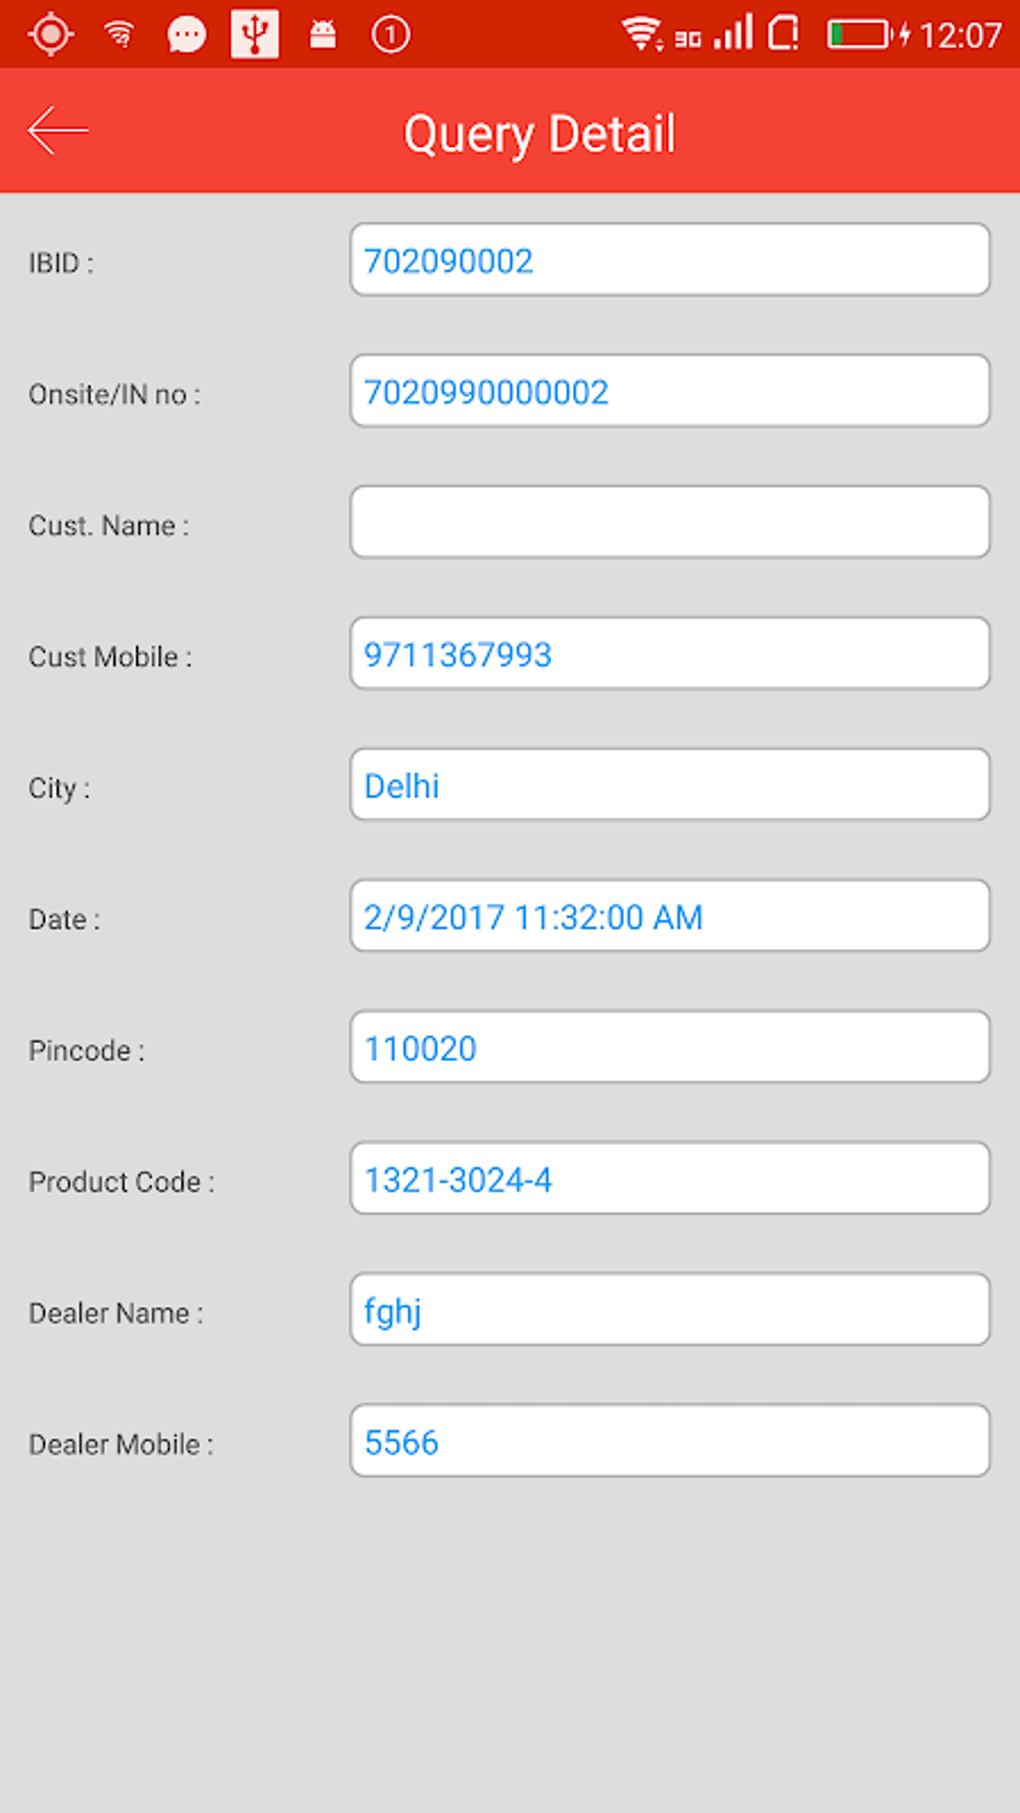Tap Cust Mobile field with 9711367993
The height and width of the screenshot is (1813, 1020).
tap(669, 654)
